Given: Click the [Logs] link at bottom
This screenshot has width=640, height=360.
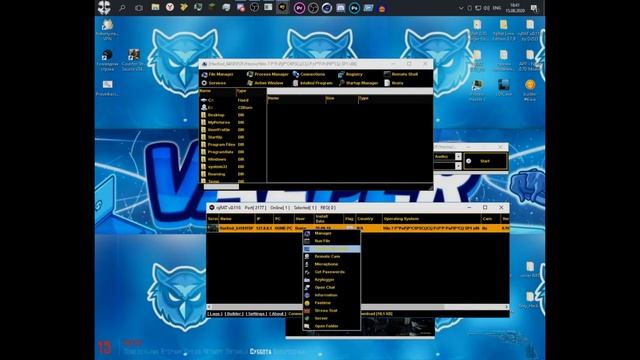Looking at the screenshot, I should tap(215, 314).
